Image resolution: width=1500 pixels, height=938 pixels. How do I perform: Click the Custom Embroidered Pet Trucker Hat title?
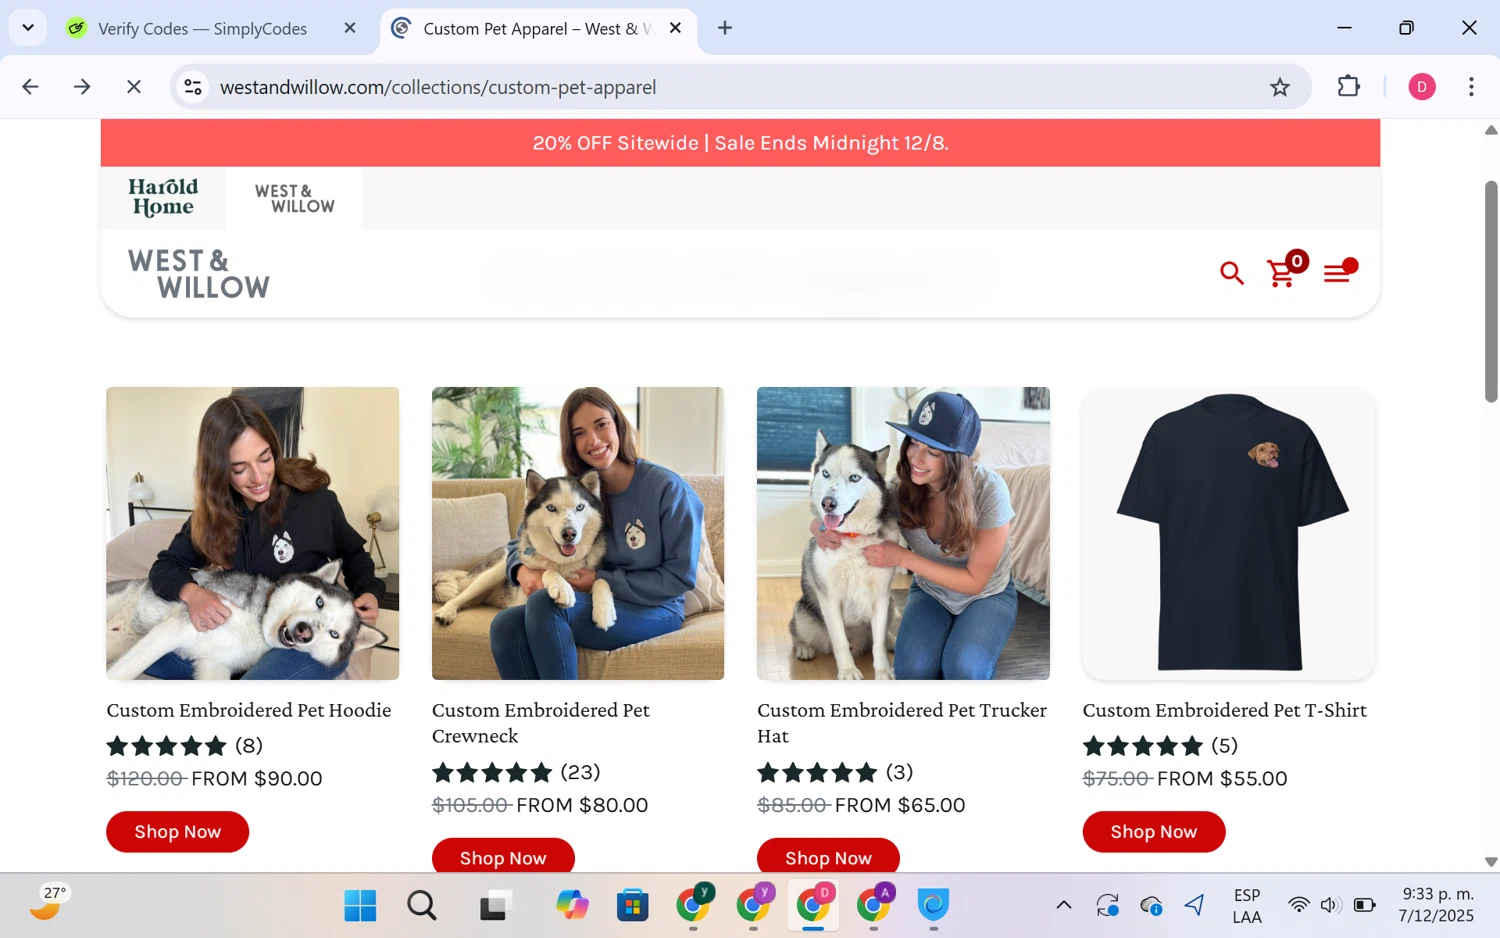(x=902, y=723)
